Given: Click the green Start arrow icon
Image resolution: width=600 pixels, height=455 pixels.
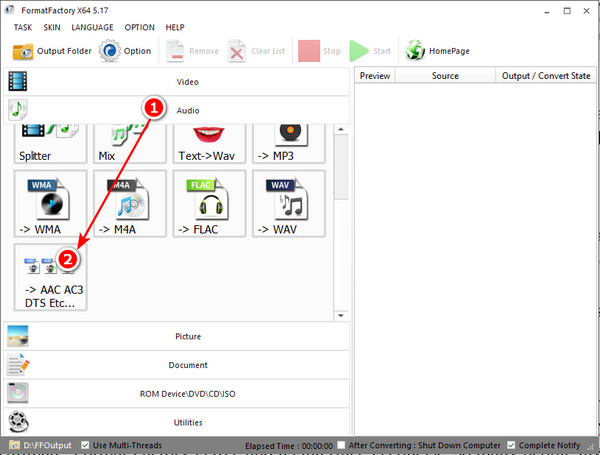Looking at the screenshot, I should pyautogui.click(x=359, y=51).
